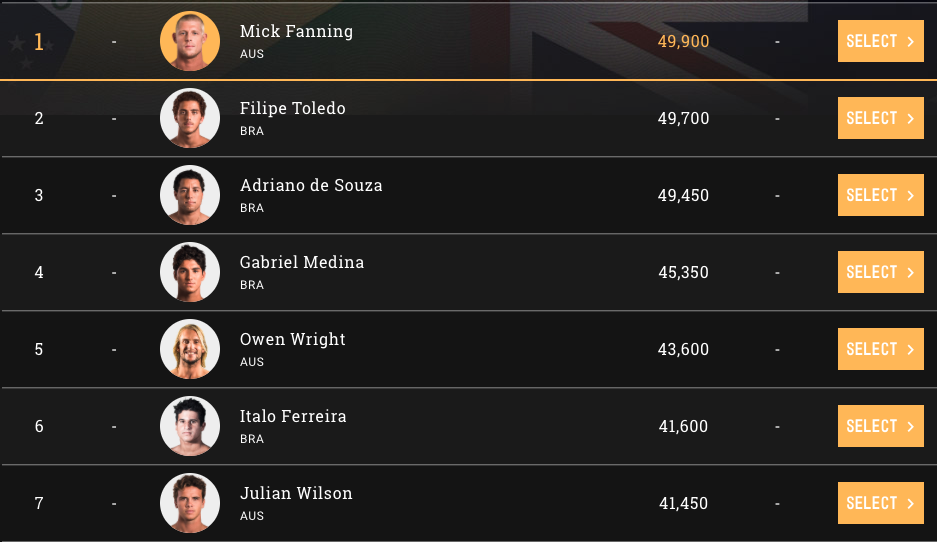Click Mick Fanning's avatar photo
This screenshot has height=542, width=937.
(190, 41)
